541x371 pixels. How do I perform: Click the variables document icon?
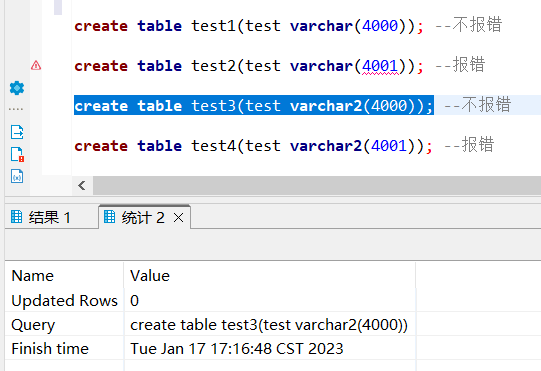tap(17, 176)
